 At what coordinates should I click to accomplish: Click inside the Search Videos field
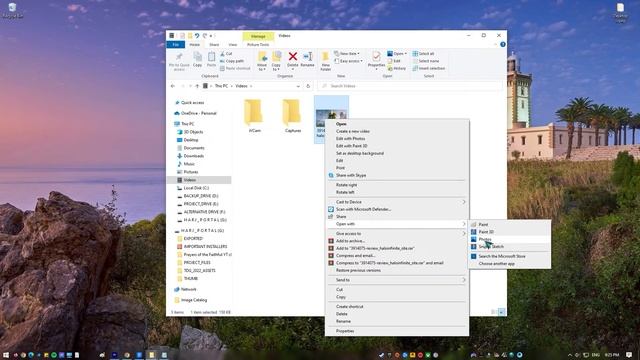tap(409, 86)
